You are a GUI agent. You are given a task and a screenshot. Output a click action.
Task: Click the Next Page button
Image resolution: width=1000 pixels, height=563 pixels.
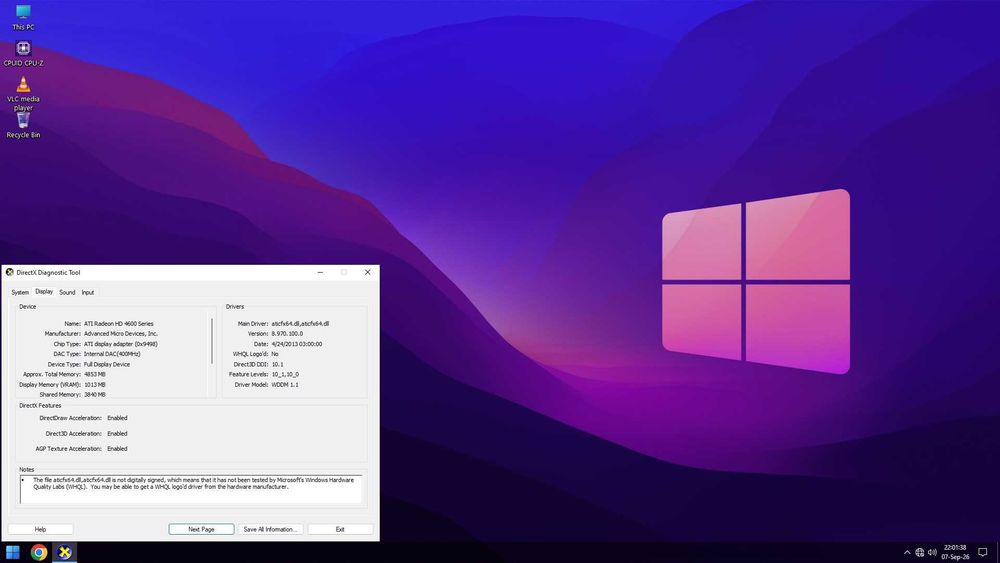click(x=202, y=529)
